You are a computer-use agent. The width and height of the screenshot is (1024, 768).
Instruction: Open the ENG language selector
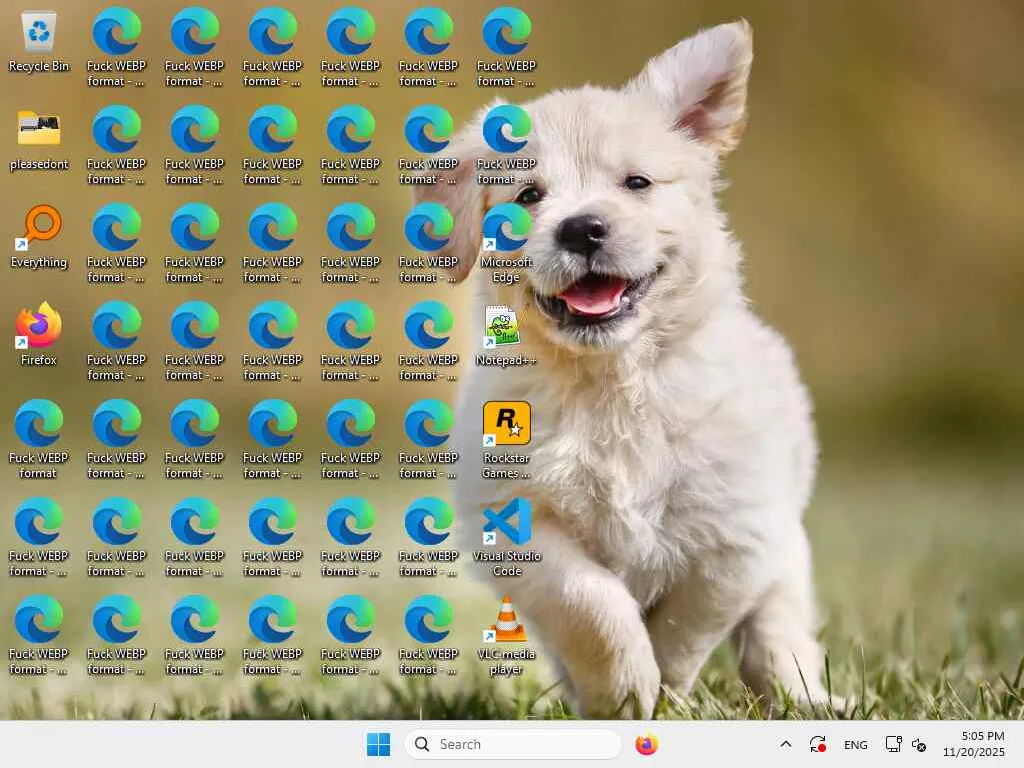856,744
